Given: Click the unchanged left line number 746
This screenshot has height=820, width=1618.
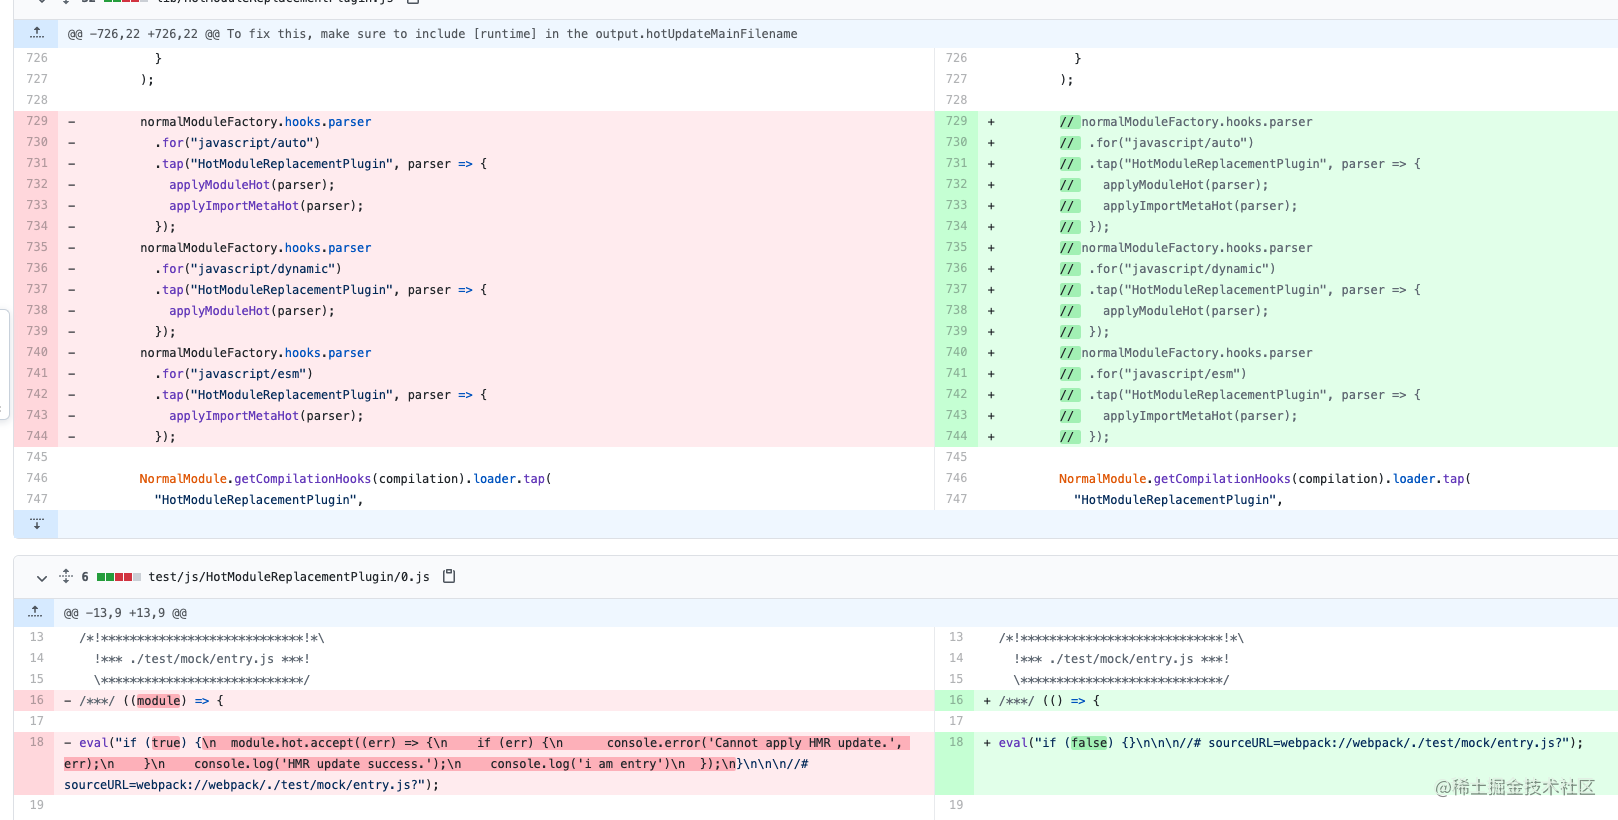Looking at the screenshot, I should (x=37, y=478).
